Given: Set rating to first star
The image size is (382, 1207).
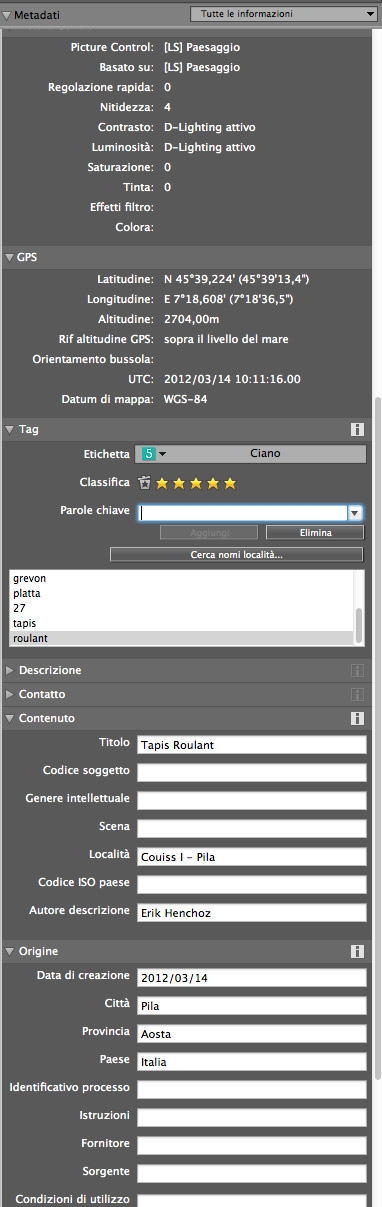Looking at the screenshot, I should pos(162,483).
